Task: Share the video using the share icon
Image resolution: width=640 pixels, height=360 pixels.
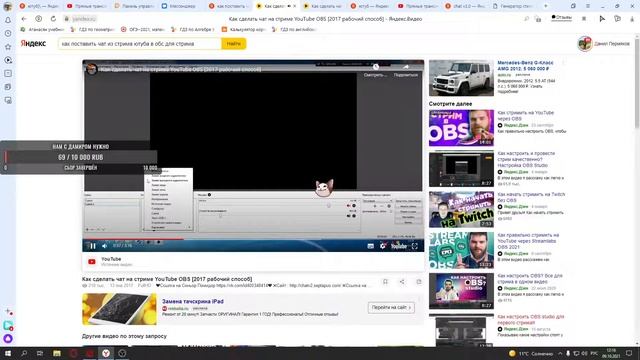Action: click(x=402, y=282)
